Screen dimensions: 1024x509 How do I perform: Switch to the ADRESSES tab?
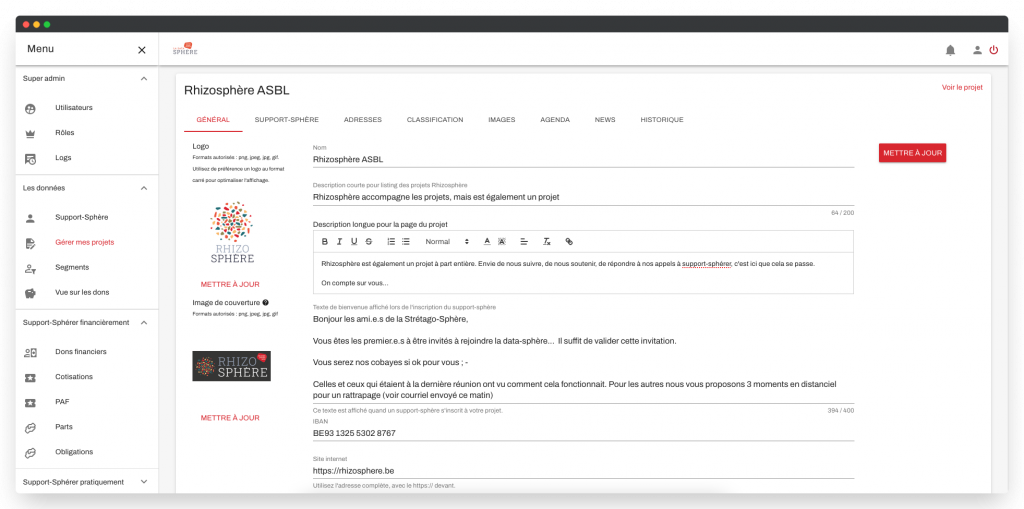click(x=362, y=120)
